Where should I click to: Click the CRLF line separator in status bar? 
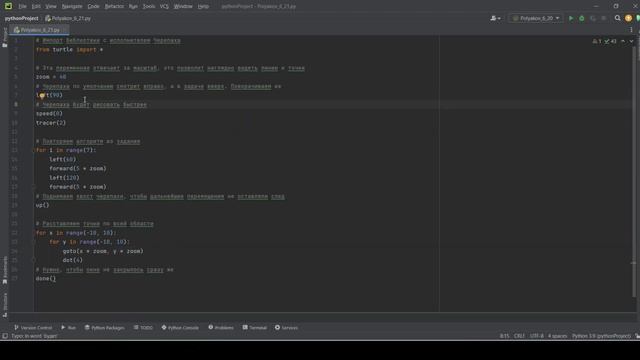(x=519, y=336)
